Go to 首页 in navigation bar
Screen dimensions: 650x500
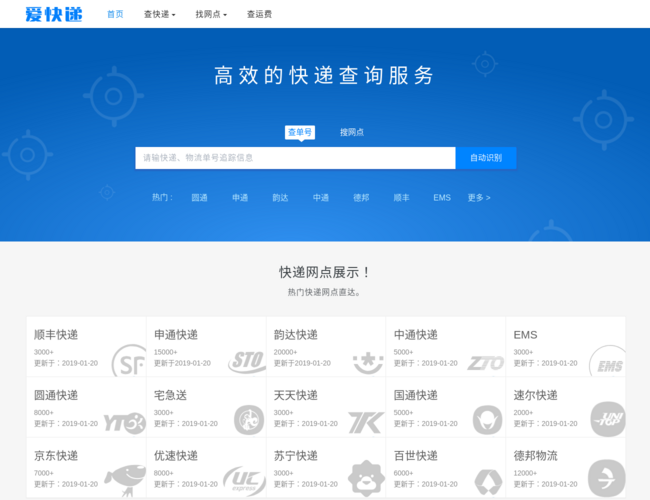point(116,15)
